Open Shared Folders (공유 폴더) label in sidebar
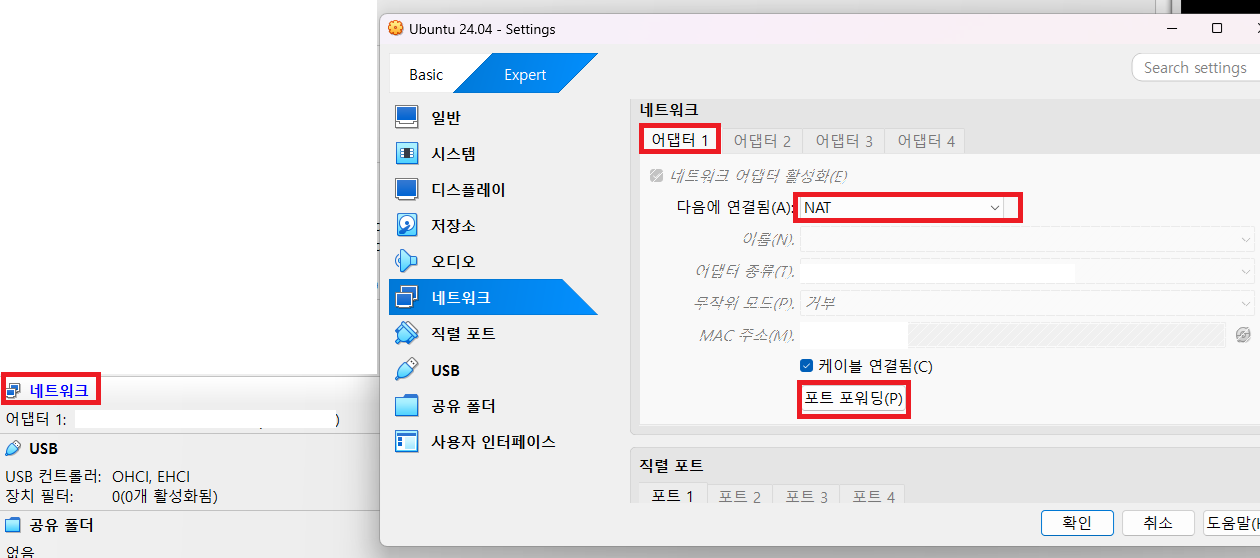 pyautogui.click(x=463, y=406)
